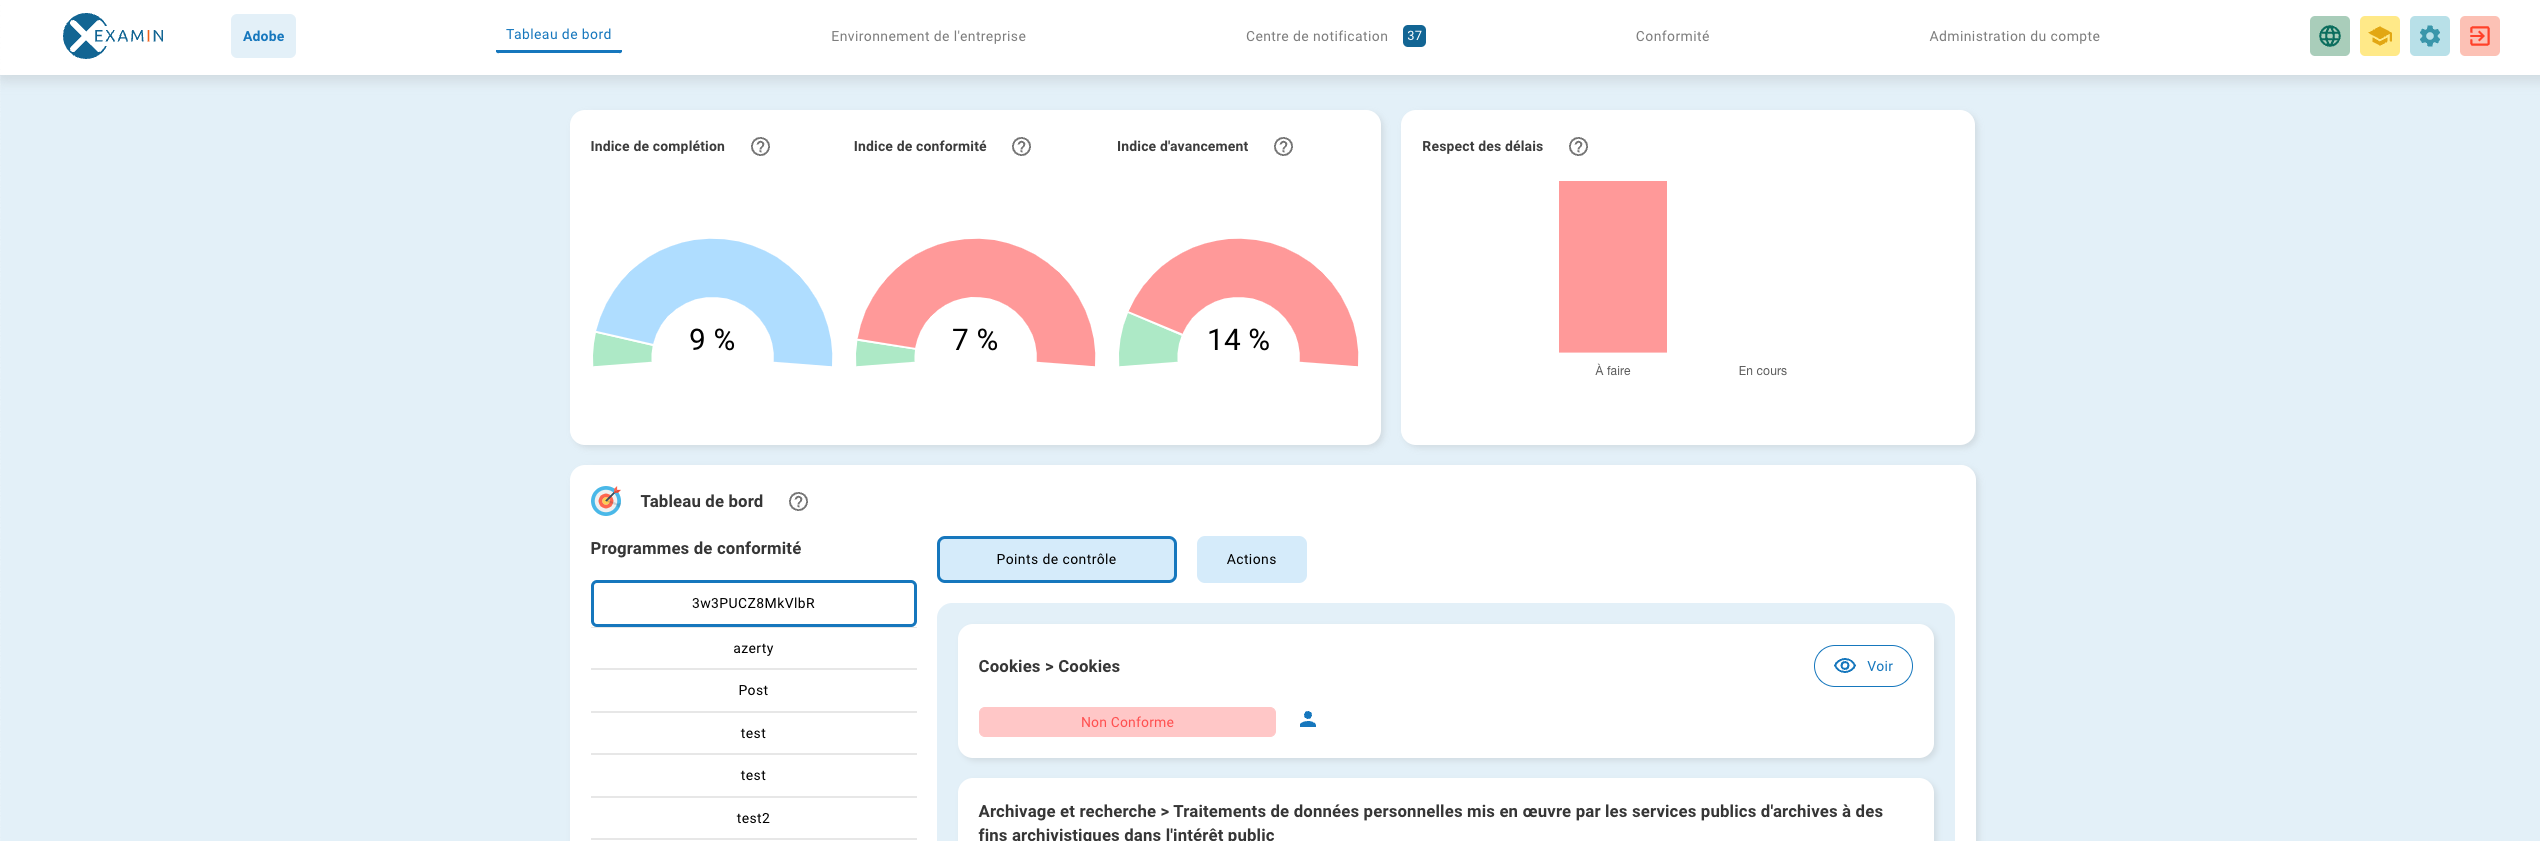Go to Tableau de bord tab
2540x841 pixels.
point(558,35)
